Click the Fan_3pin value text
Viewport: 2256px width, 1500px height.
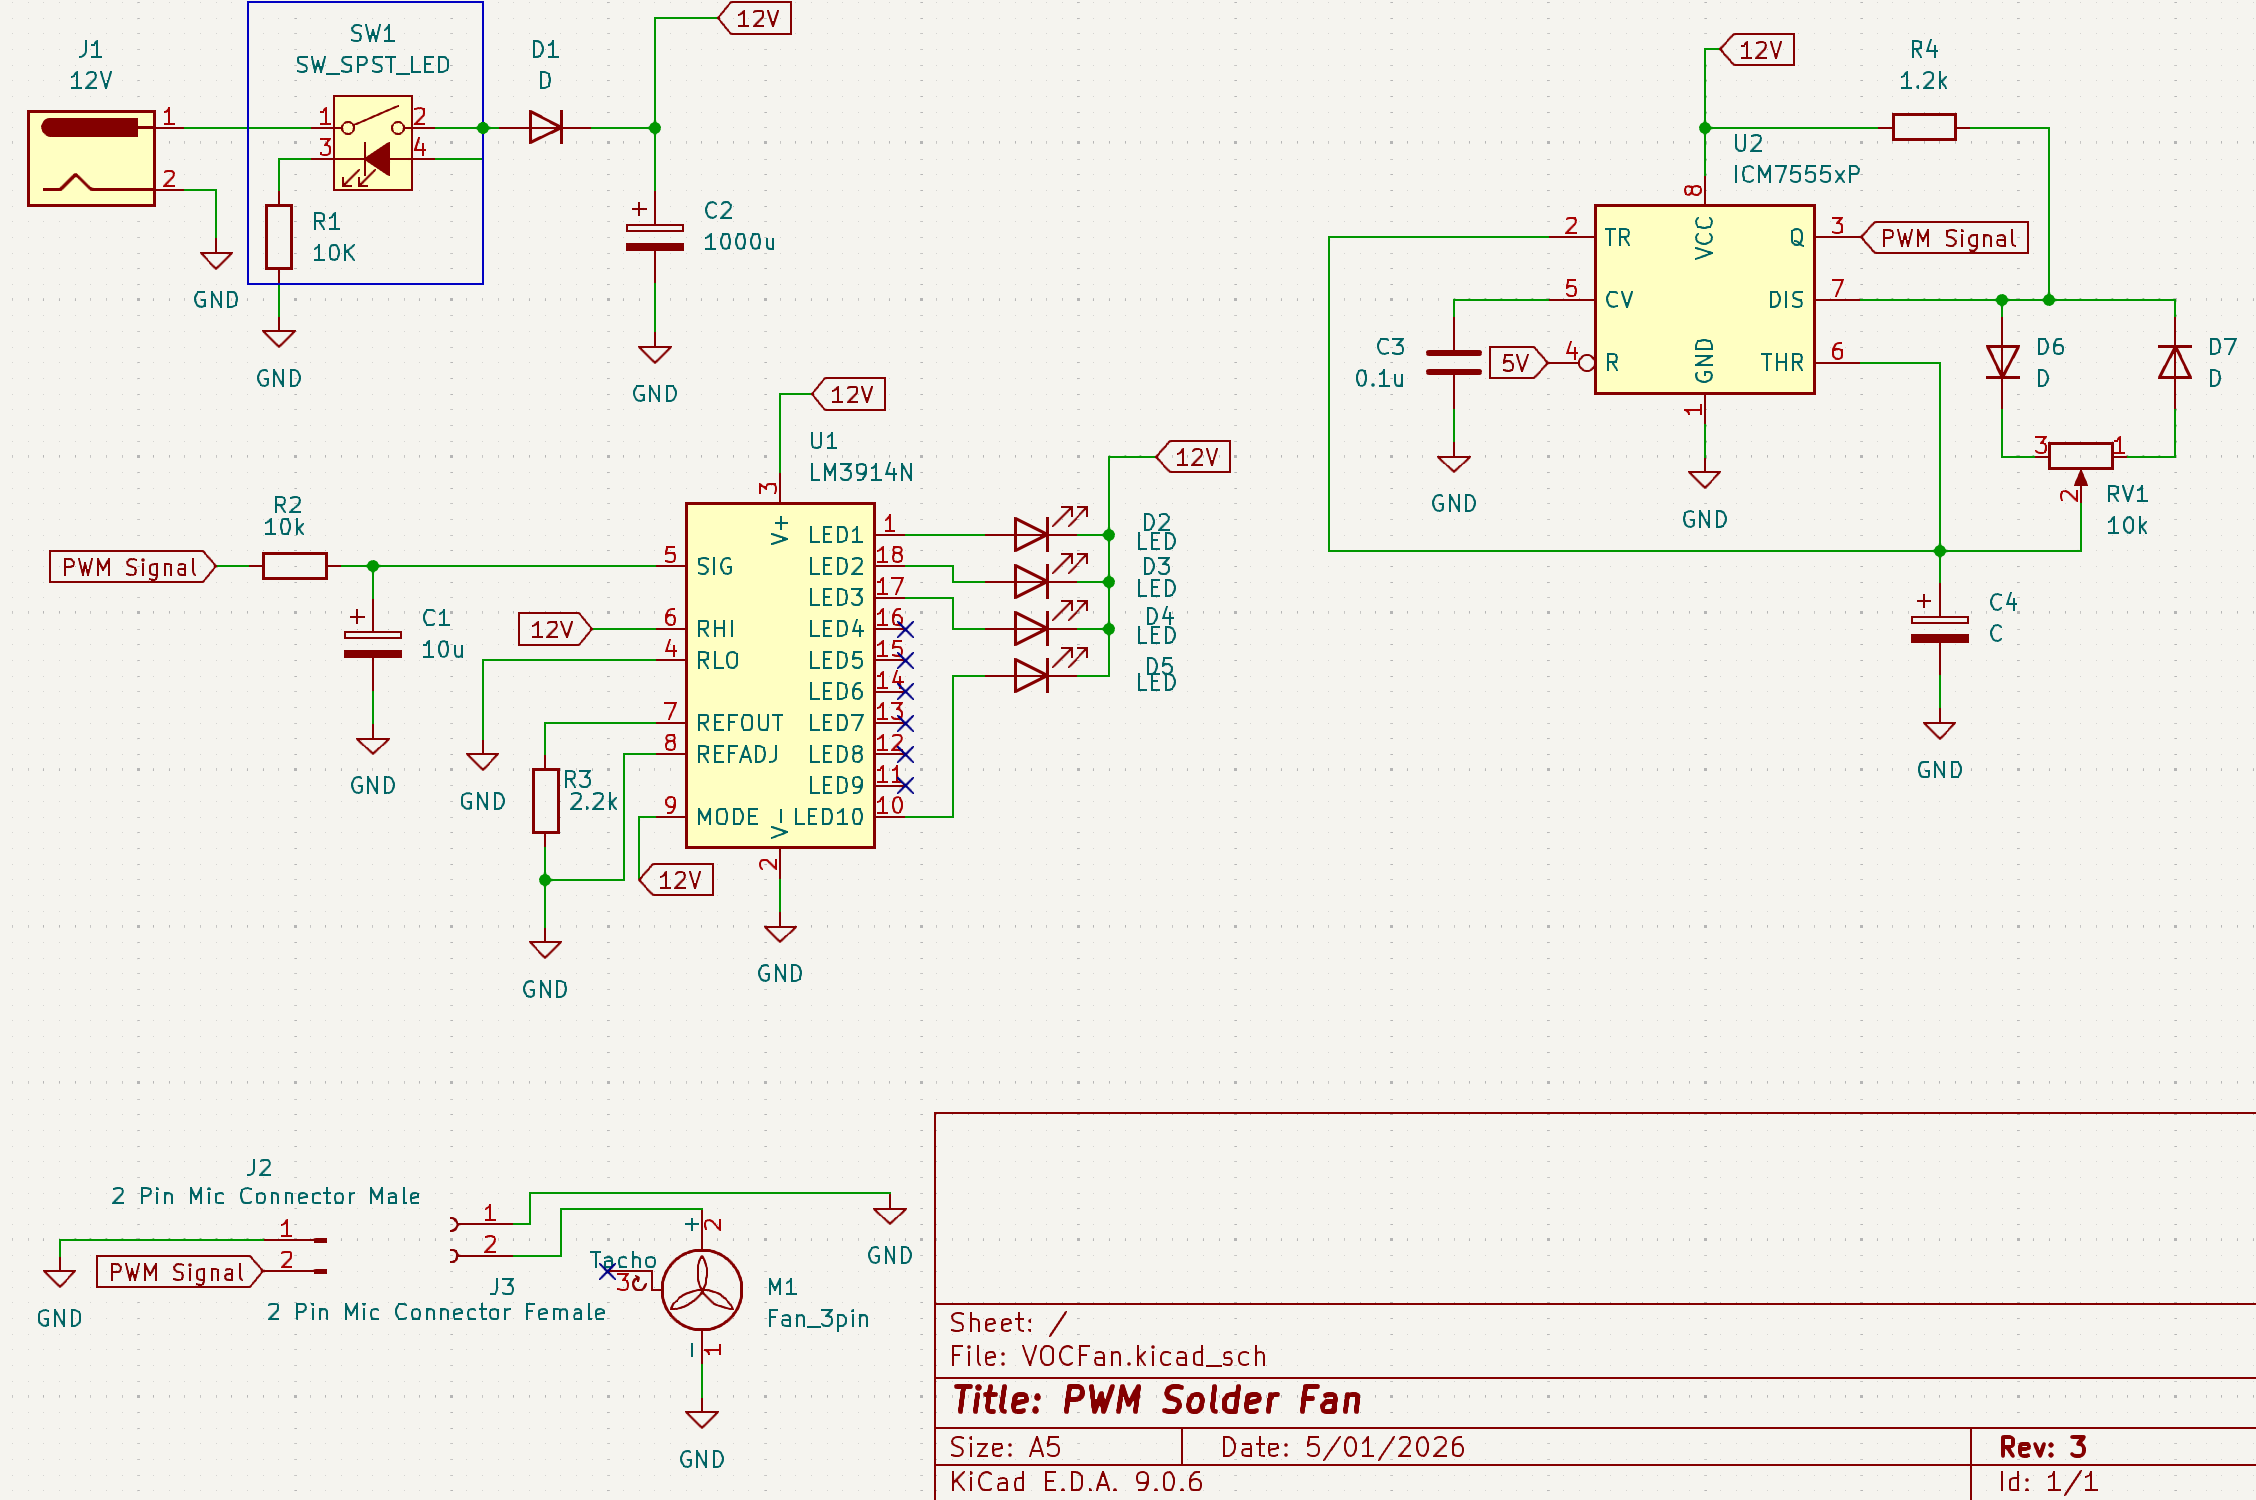click(x=818, y=1318)
